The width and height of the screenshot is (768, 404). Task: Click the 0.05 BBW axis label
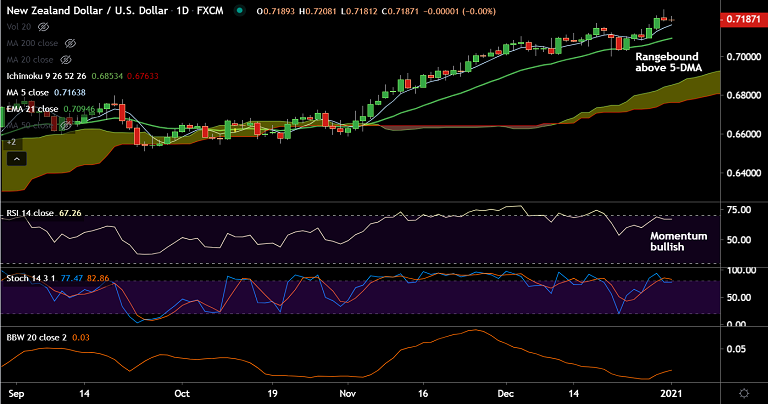[x=736, y=349]
